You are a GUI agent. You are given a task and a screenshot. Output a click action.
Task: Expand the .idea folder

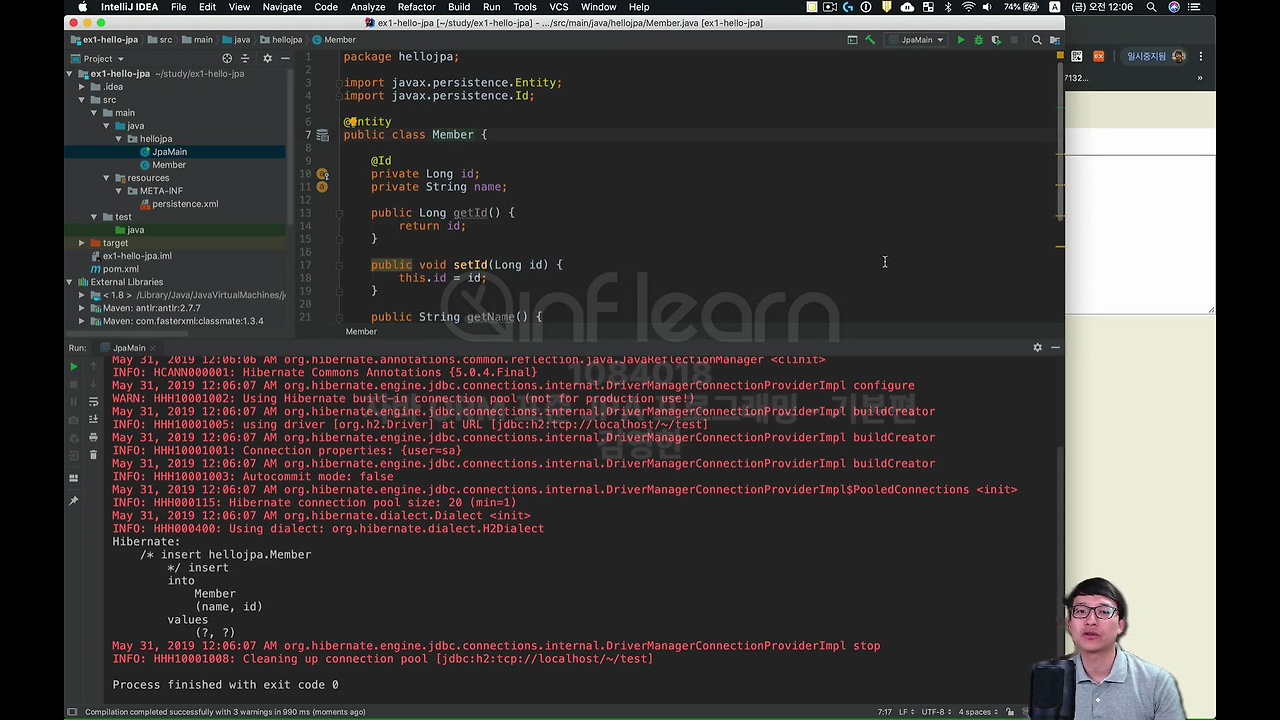82,87
